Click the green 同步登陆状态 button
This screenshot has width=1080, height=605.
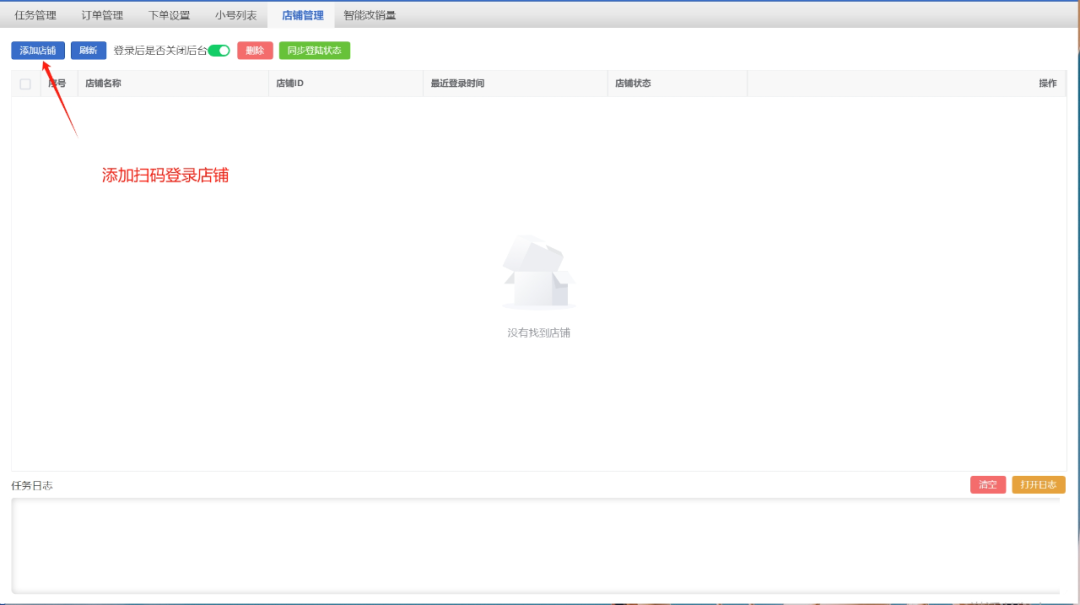click(x=314, y=50)
